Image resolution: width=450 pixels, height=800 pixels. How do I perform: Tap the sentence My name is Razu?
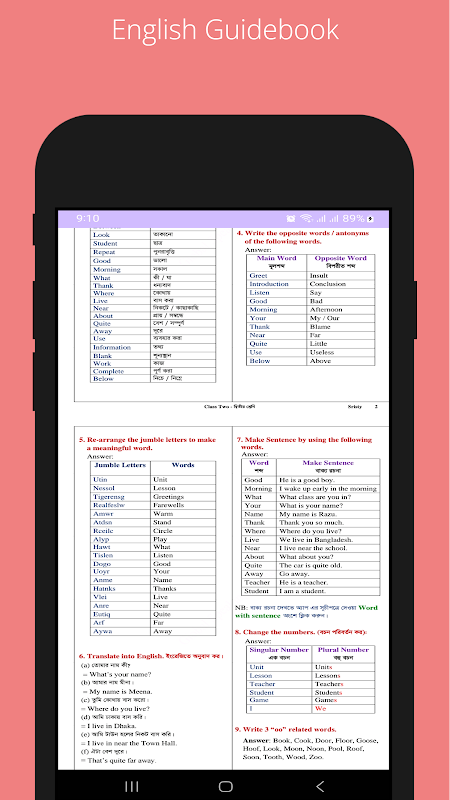coord(308,514)
